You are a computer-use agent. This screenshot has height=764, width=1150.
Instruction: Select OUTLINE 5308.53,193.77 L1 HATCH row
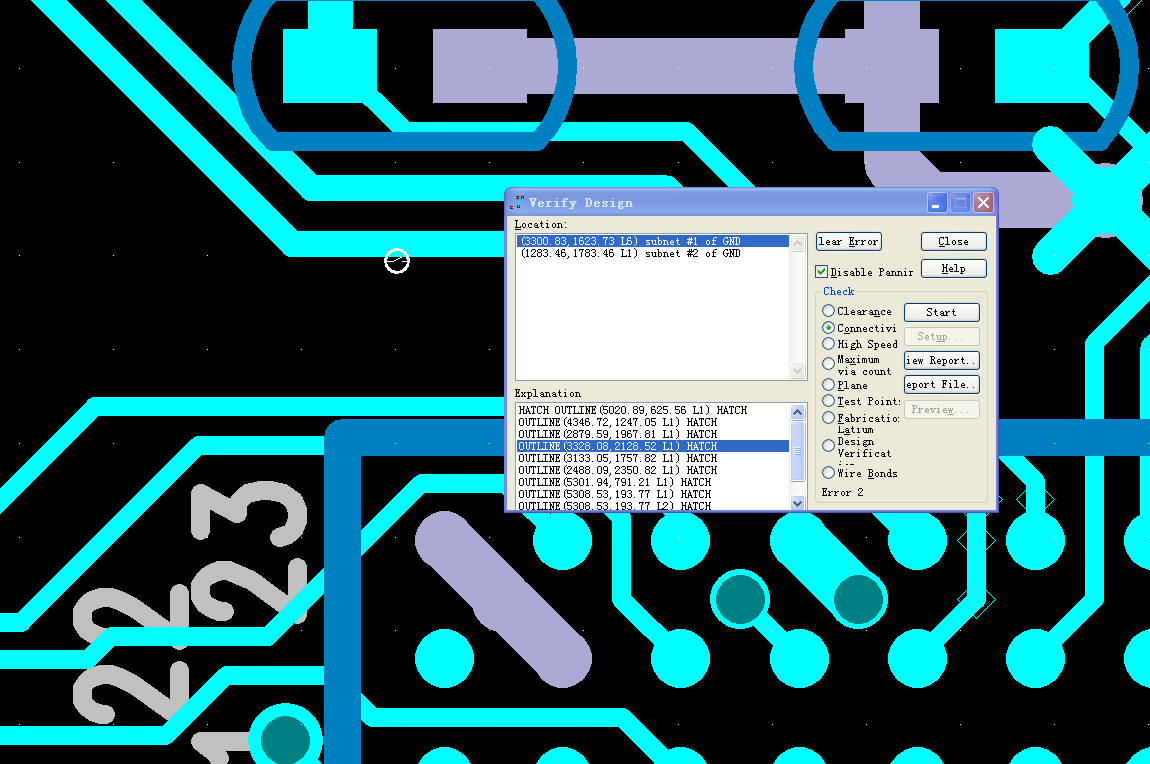653,494
